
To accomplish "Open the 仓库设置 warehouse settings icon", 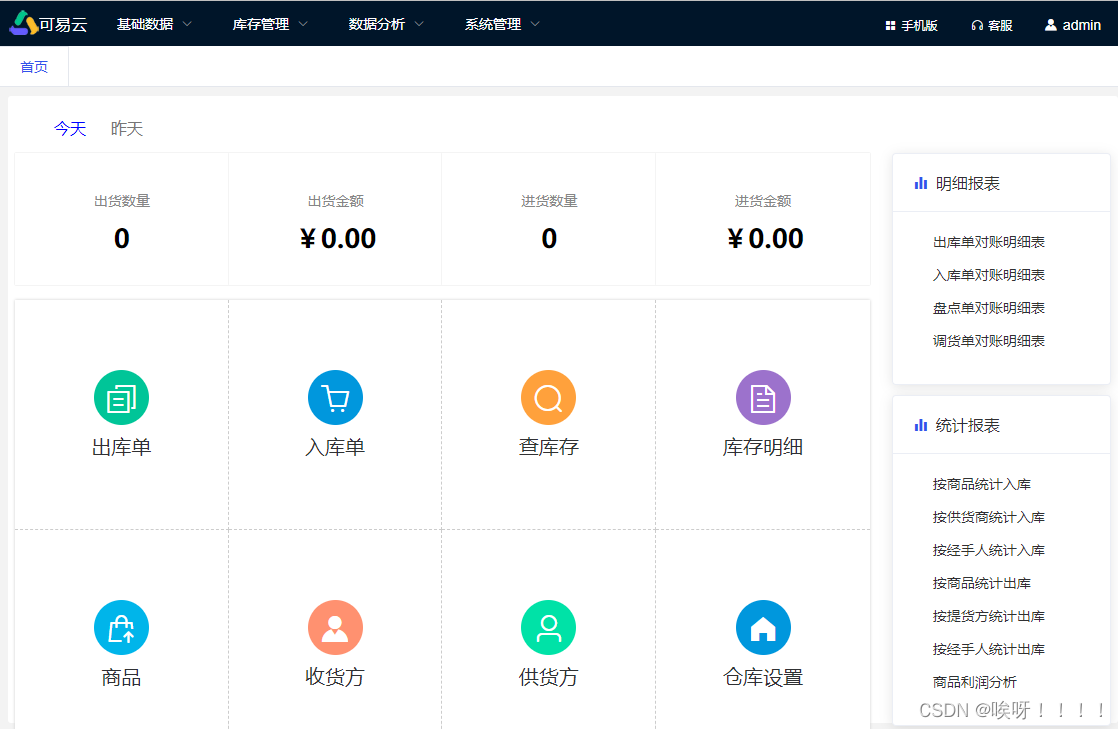I will coord(763,627).
